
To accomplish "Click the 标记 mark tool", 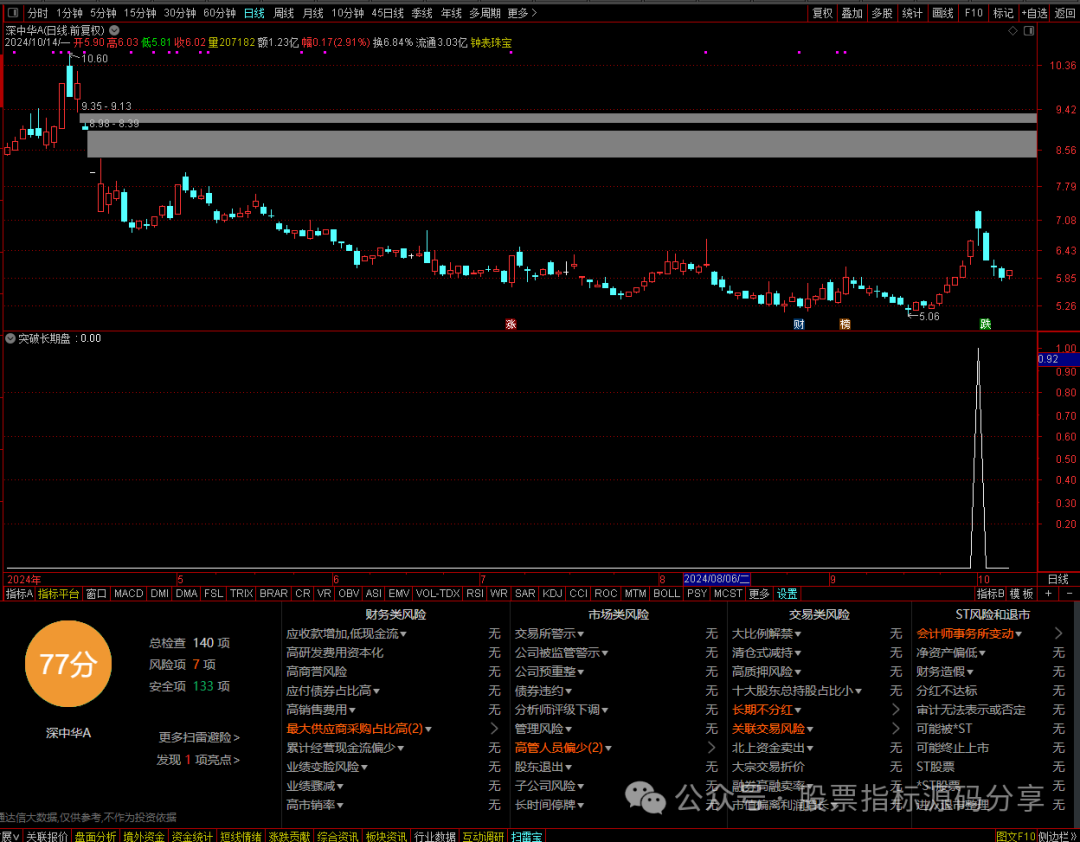I will (x=1003, y=13).
